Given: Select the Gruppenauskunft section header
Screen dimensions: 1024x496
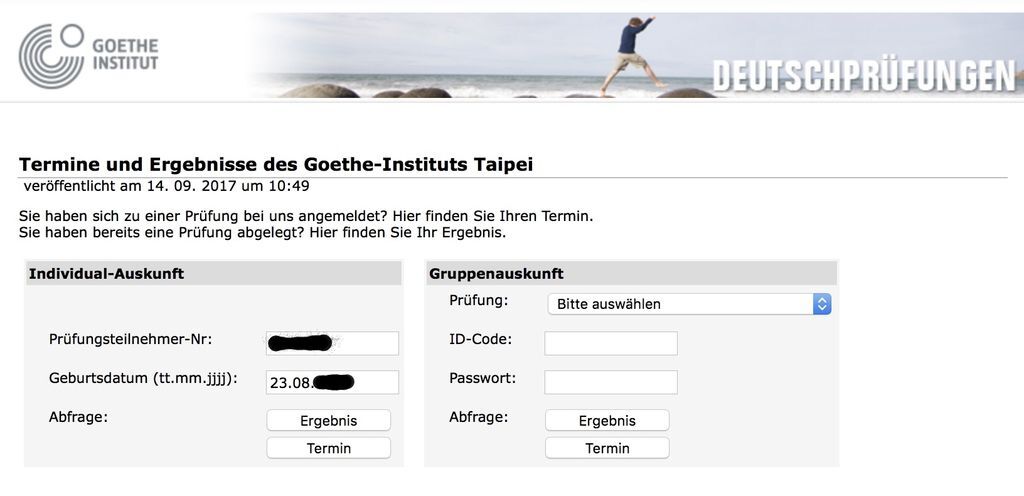Looking at the screenshot, I should 496,273.
